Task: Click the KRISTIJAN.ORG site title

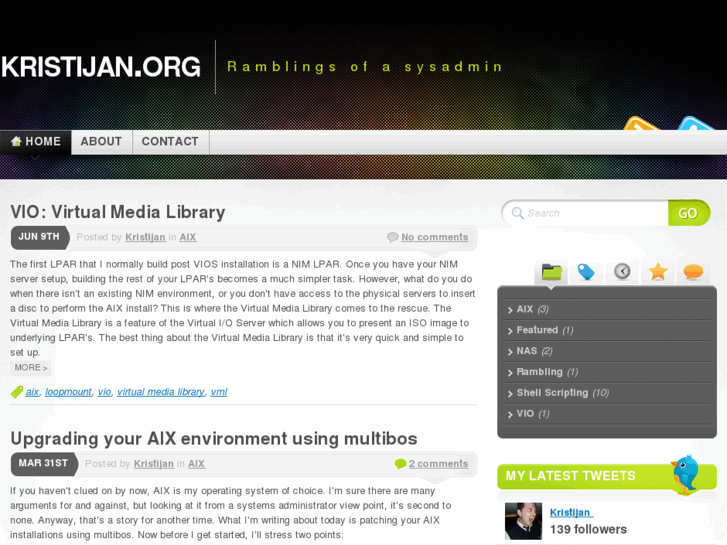Action: click(101, 67)
